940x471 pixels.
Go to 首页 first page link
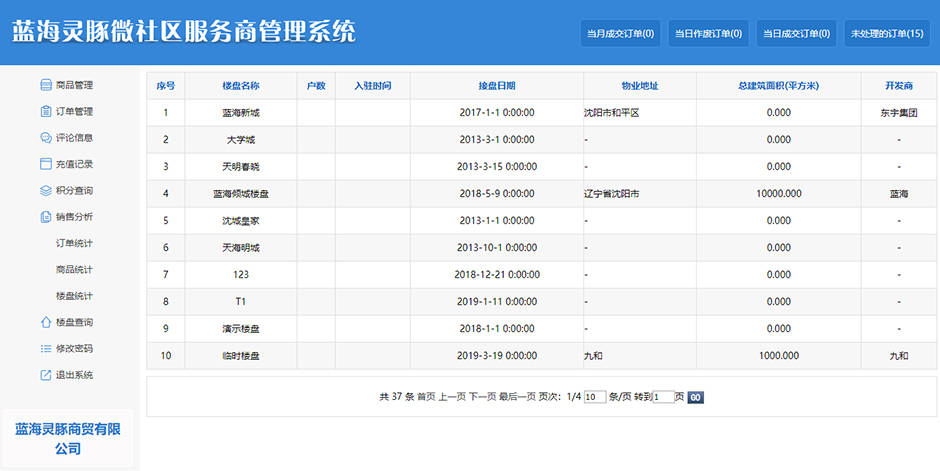click(x=426, y=397)
